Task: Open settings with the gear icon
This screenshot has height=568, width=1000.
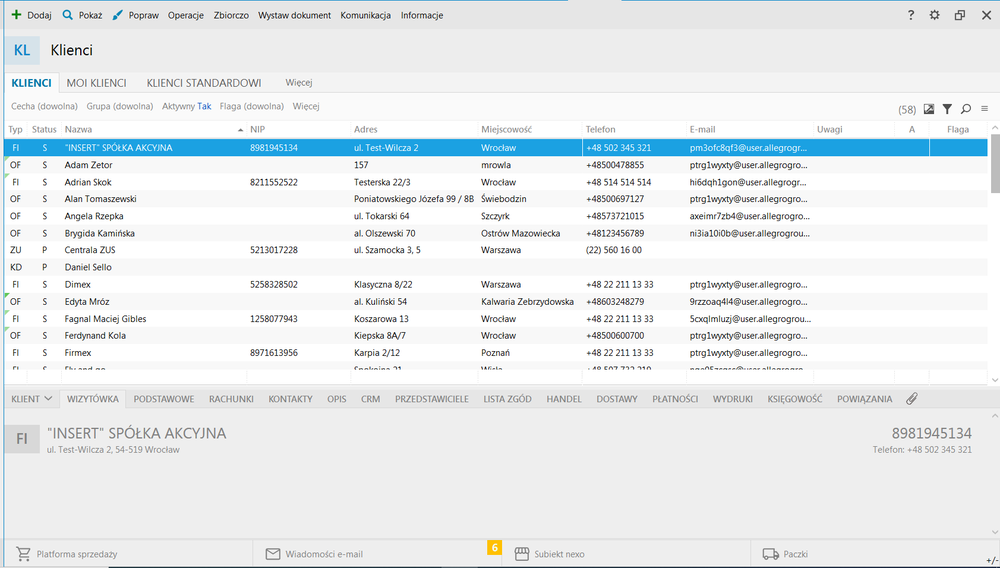Action: pos(935,15)
